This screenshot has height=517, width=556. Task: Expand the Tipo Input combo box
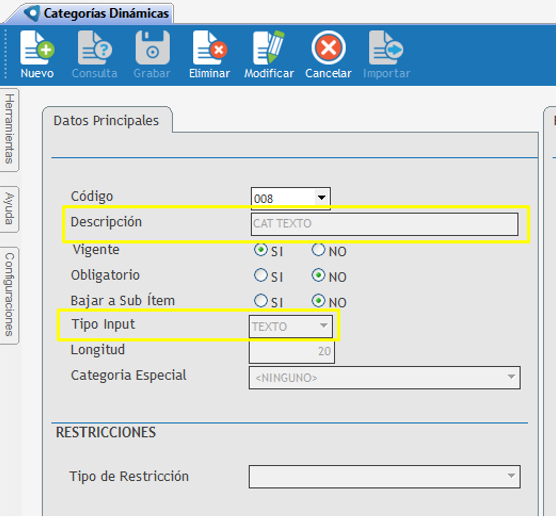click(291, 326)
